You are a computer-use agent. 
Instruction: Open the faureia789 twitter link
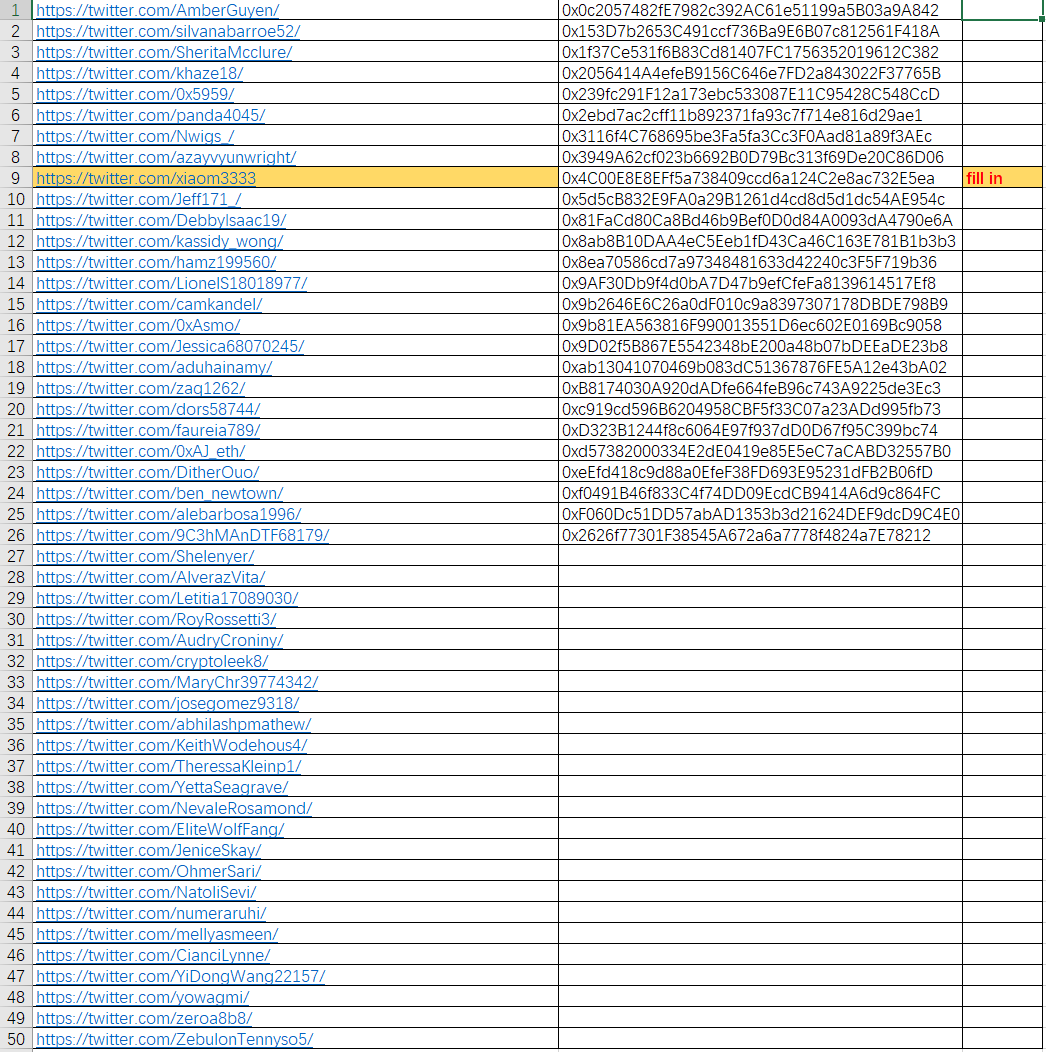click(148, 430)
